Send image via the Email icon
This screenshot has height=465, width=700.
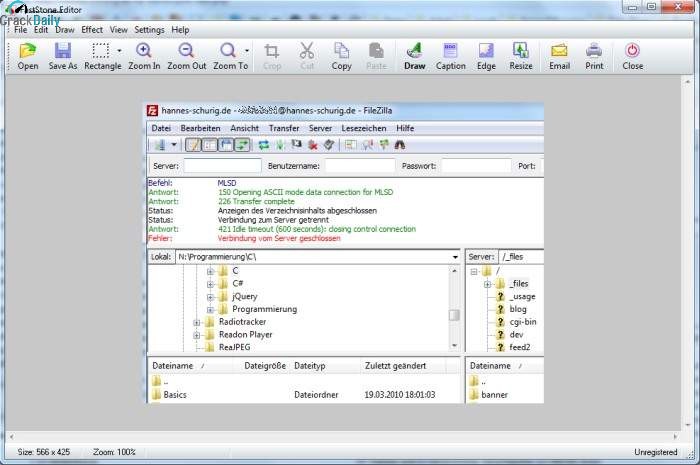pos(559,56)
